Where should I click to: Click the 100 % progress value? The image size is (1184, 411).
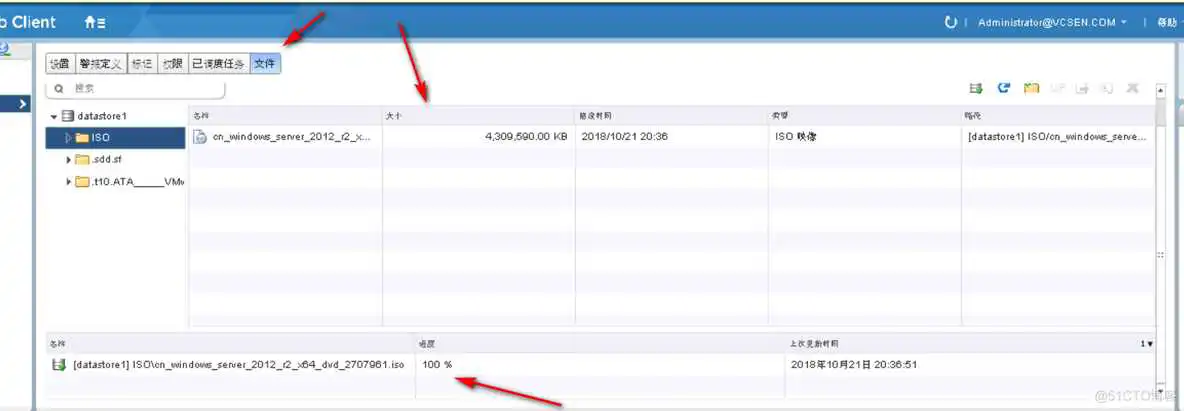pos(437,364)
